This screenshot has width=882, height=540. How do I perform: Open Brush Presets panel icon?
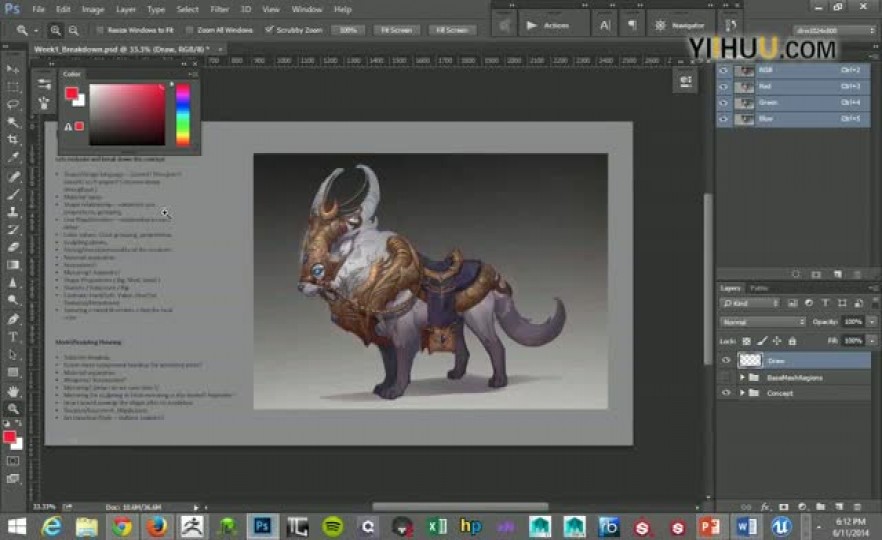coord(44,103)
